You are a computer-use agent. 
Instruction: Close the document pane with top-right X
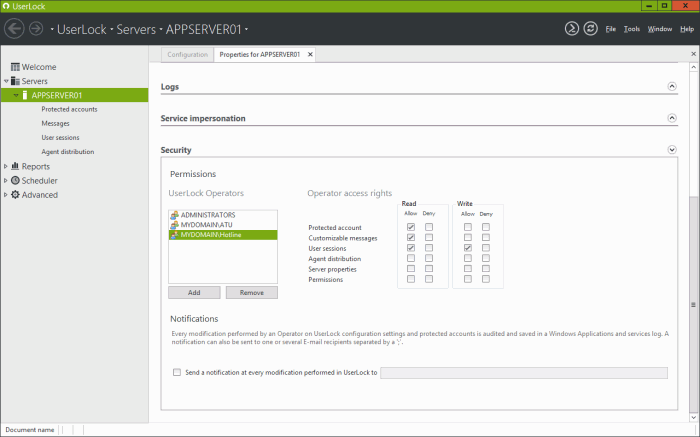point(693,54)
